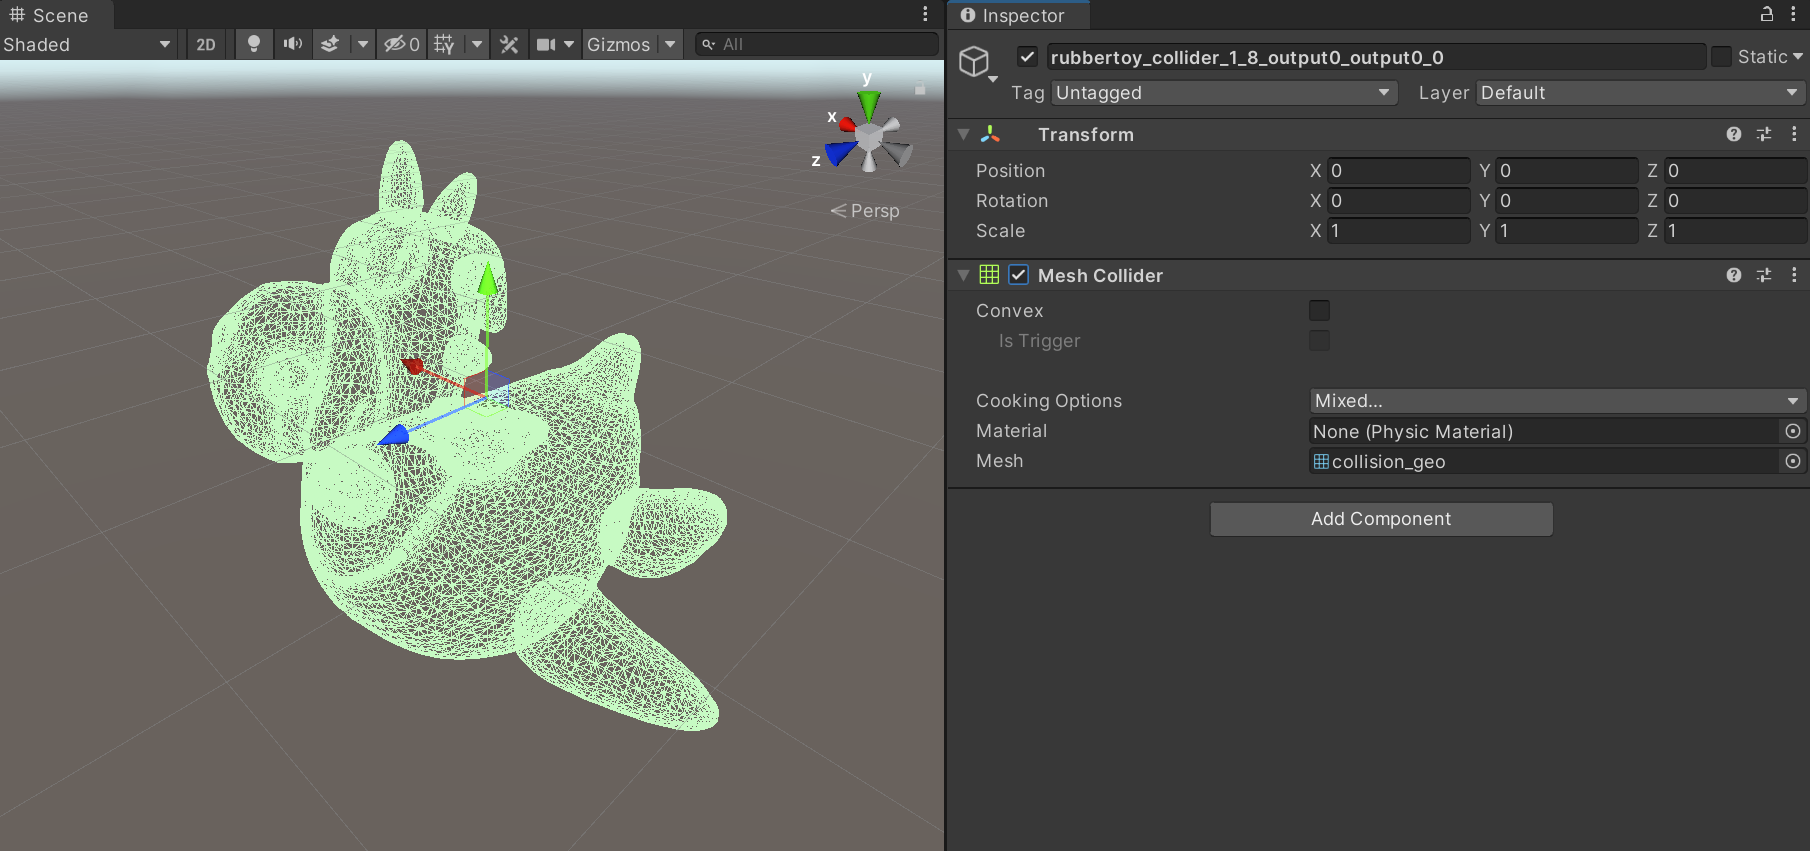Viewport: 1810px width, 851px height.
Task: Disable the Mesh Collider enabled checkbox
Action: [1018, 274]
